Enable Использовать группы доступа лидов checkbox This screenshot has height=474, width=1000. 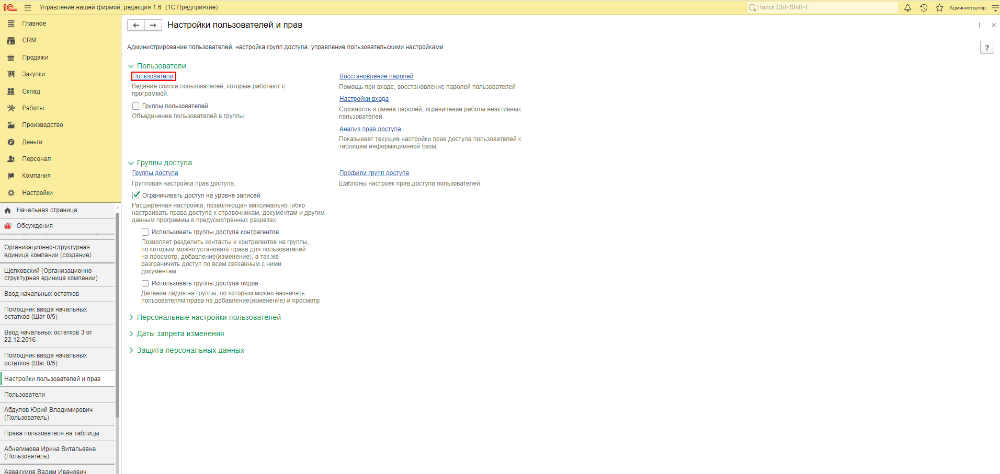[x=146, y=283]
